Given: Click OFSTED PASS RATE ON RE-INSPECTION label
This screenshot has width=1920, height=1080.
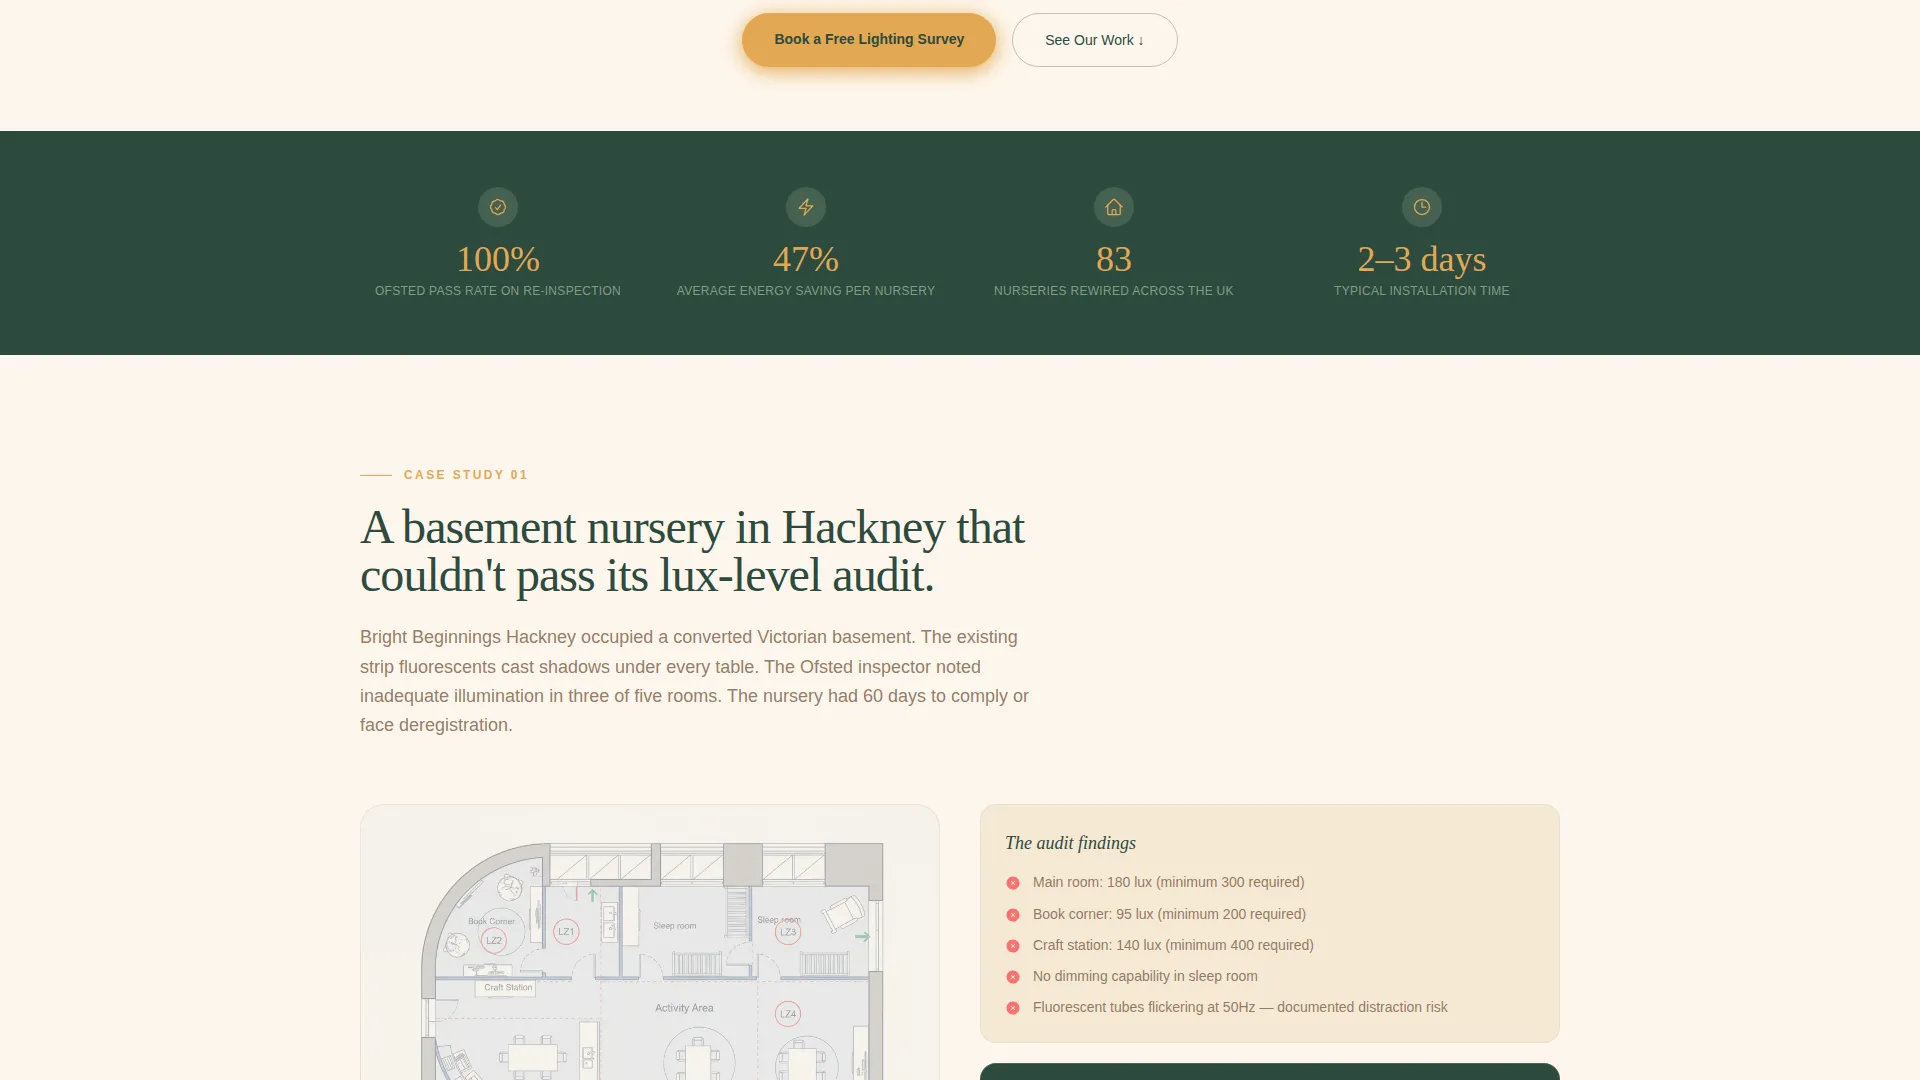Looking at the screenshot, I should pos(498,291).
